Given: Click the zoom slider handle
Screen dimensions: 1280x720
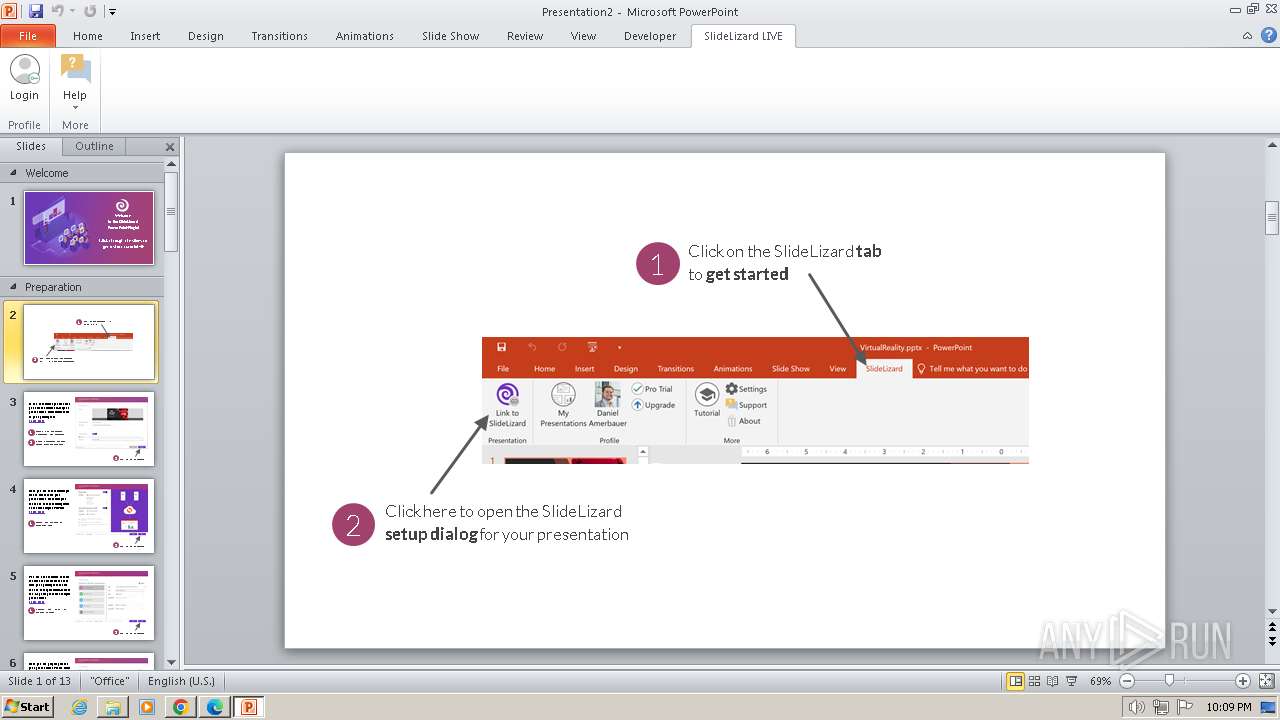Looking at the screenshot, I should pyautogui.click(x=1169, y=681).
